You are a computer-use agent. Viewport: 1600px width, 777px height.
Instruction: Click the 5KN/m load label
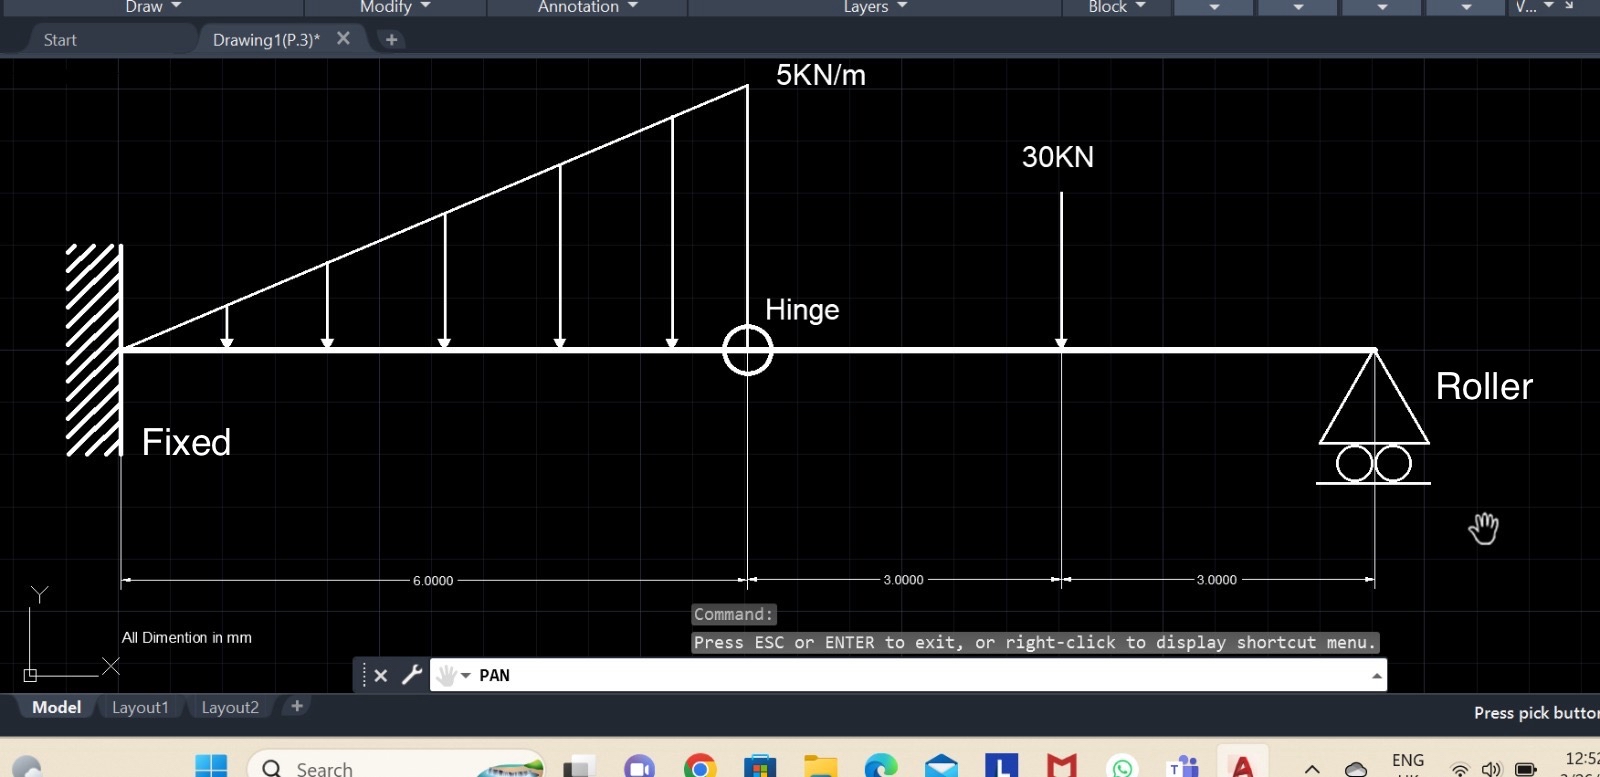coord(821,75)
